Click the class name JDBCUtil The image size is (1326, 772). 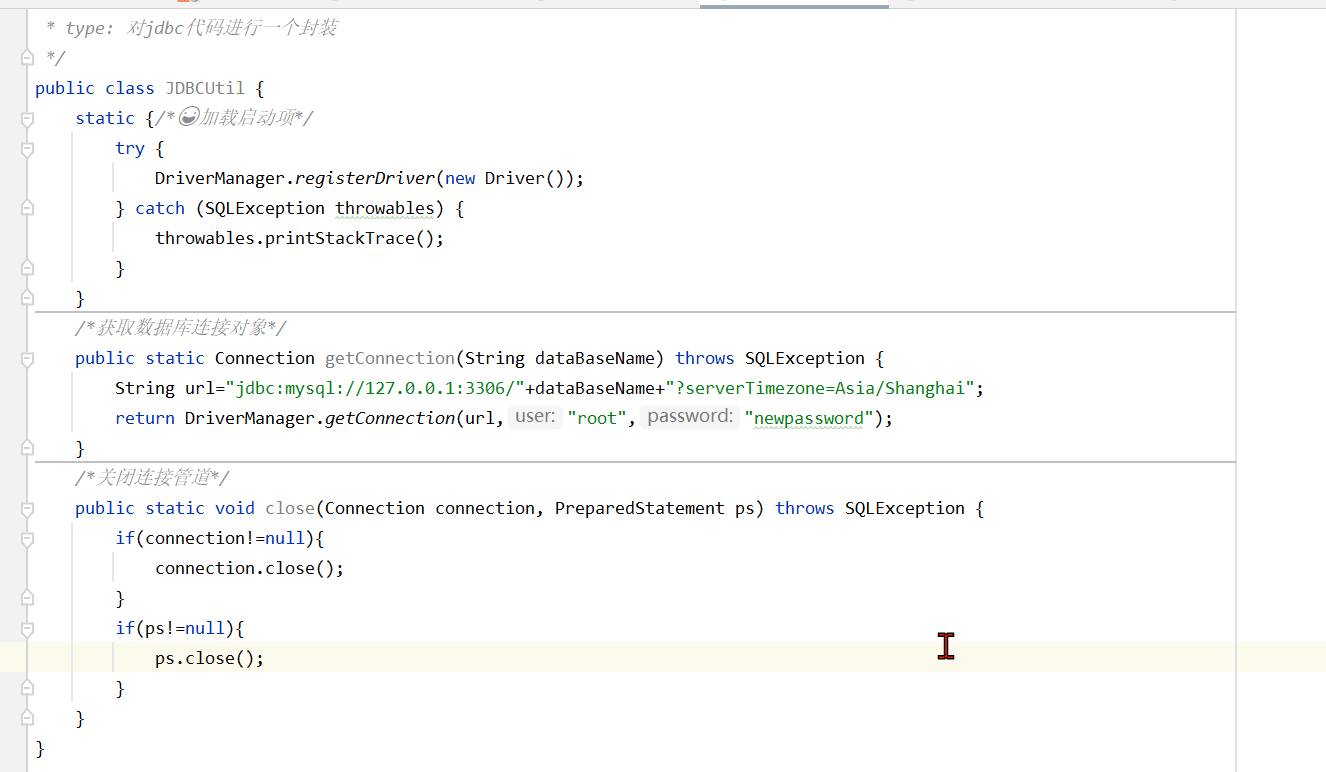(x=205, y=88)
